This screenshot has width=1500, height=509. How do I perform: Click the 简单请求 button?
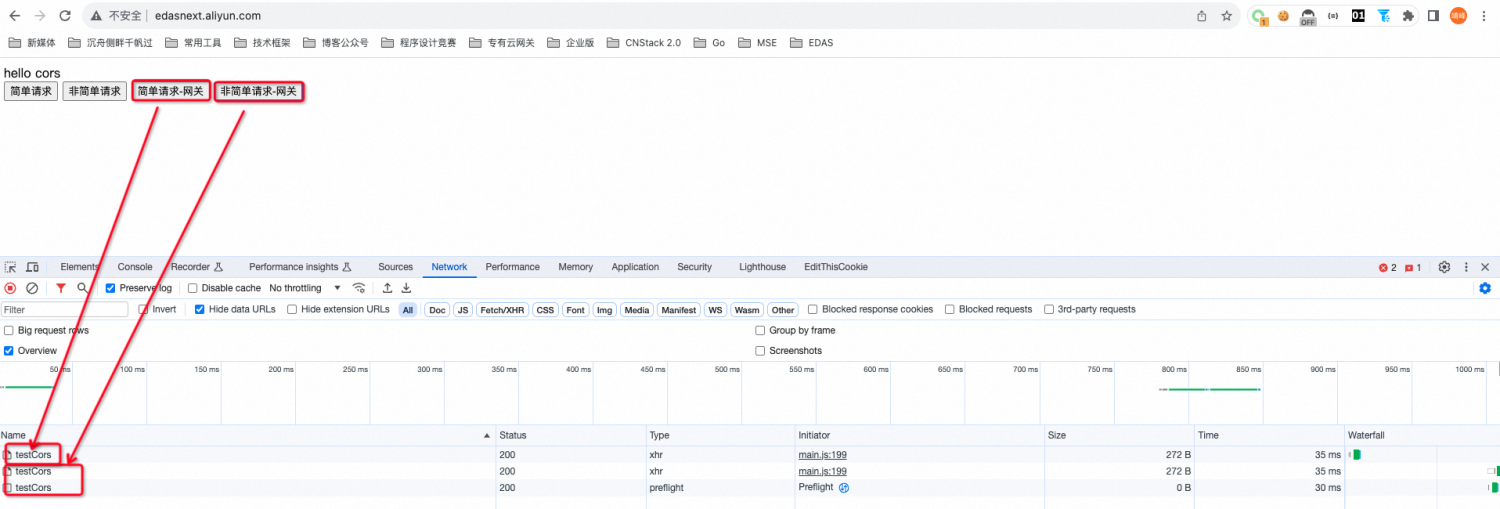31,91
